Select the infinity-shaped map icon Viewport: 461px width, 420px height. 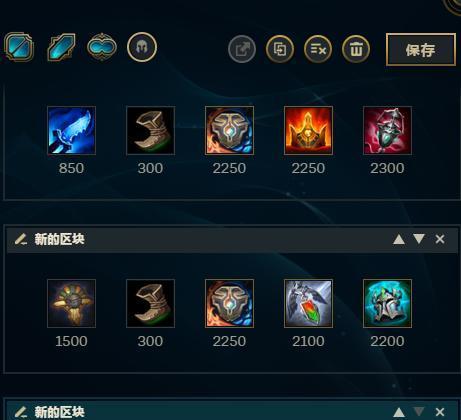102,47
